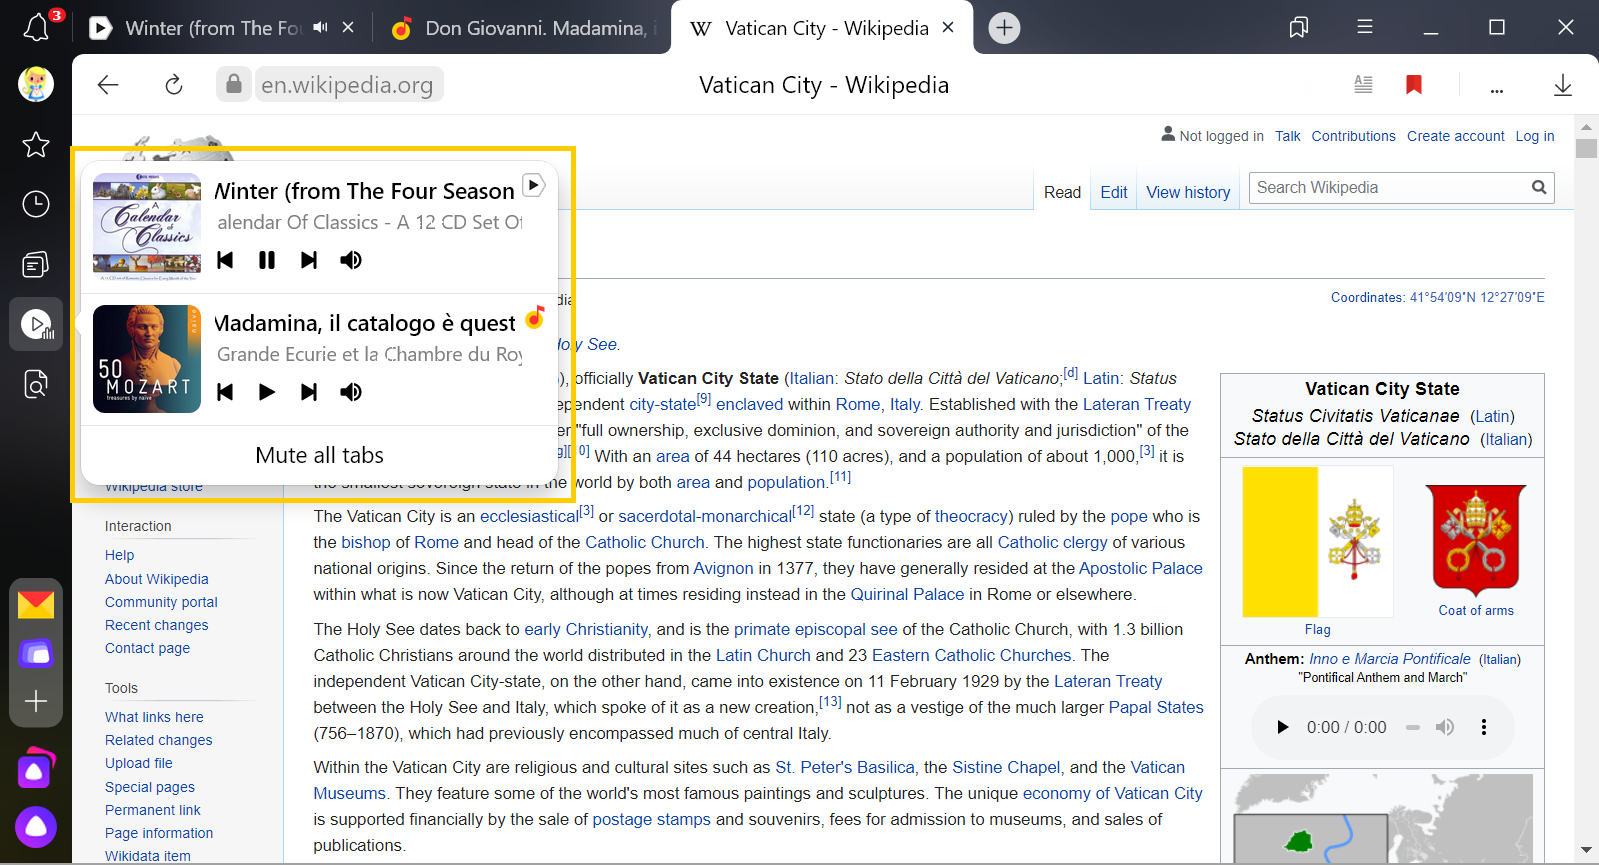Open the downloads arrow icon

1563,85
